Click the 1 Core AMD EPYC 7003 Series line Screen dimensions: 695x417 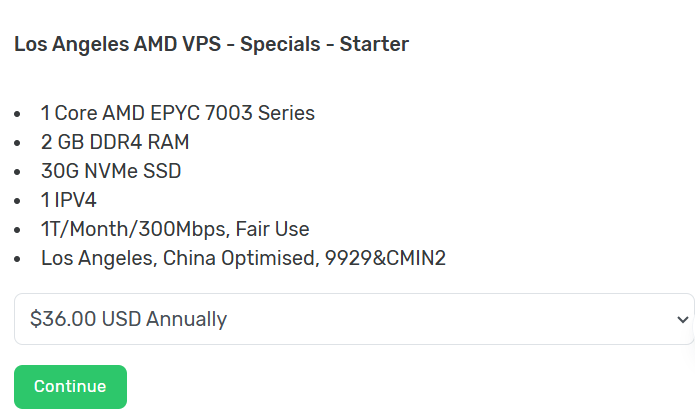pyautogui.click(x=178, y=113)
